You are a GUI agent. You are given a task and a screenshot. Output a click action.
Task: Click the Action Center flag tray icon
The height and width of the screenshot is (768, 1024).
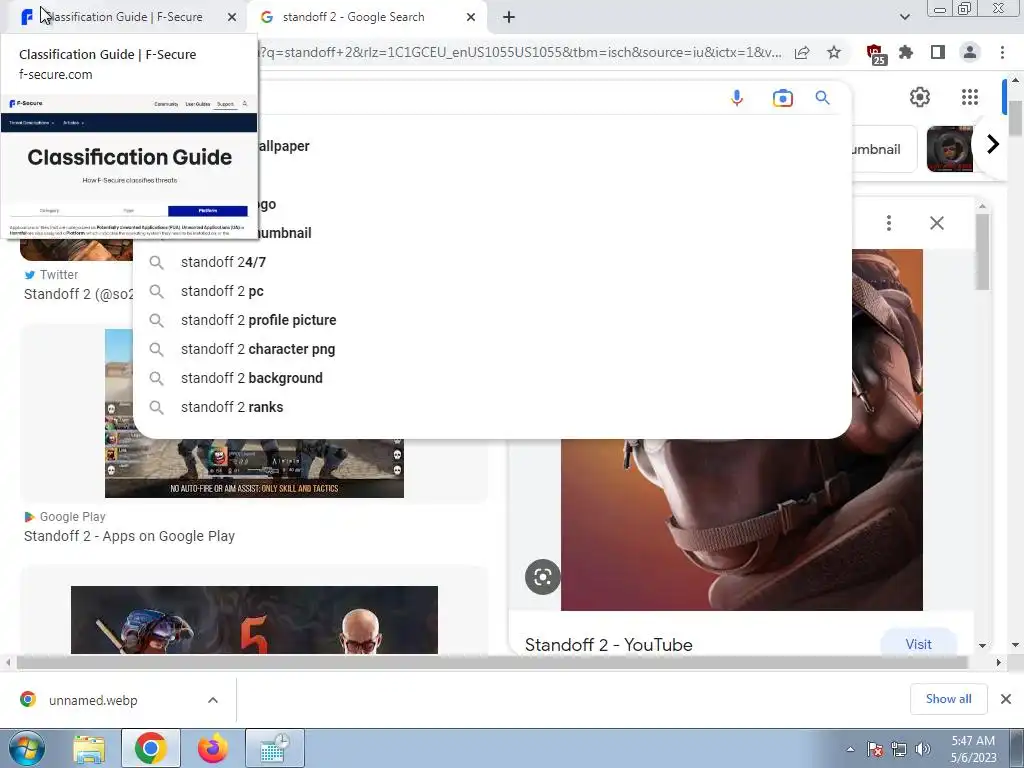[874, 749]
